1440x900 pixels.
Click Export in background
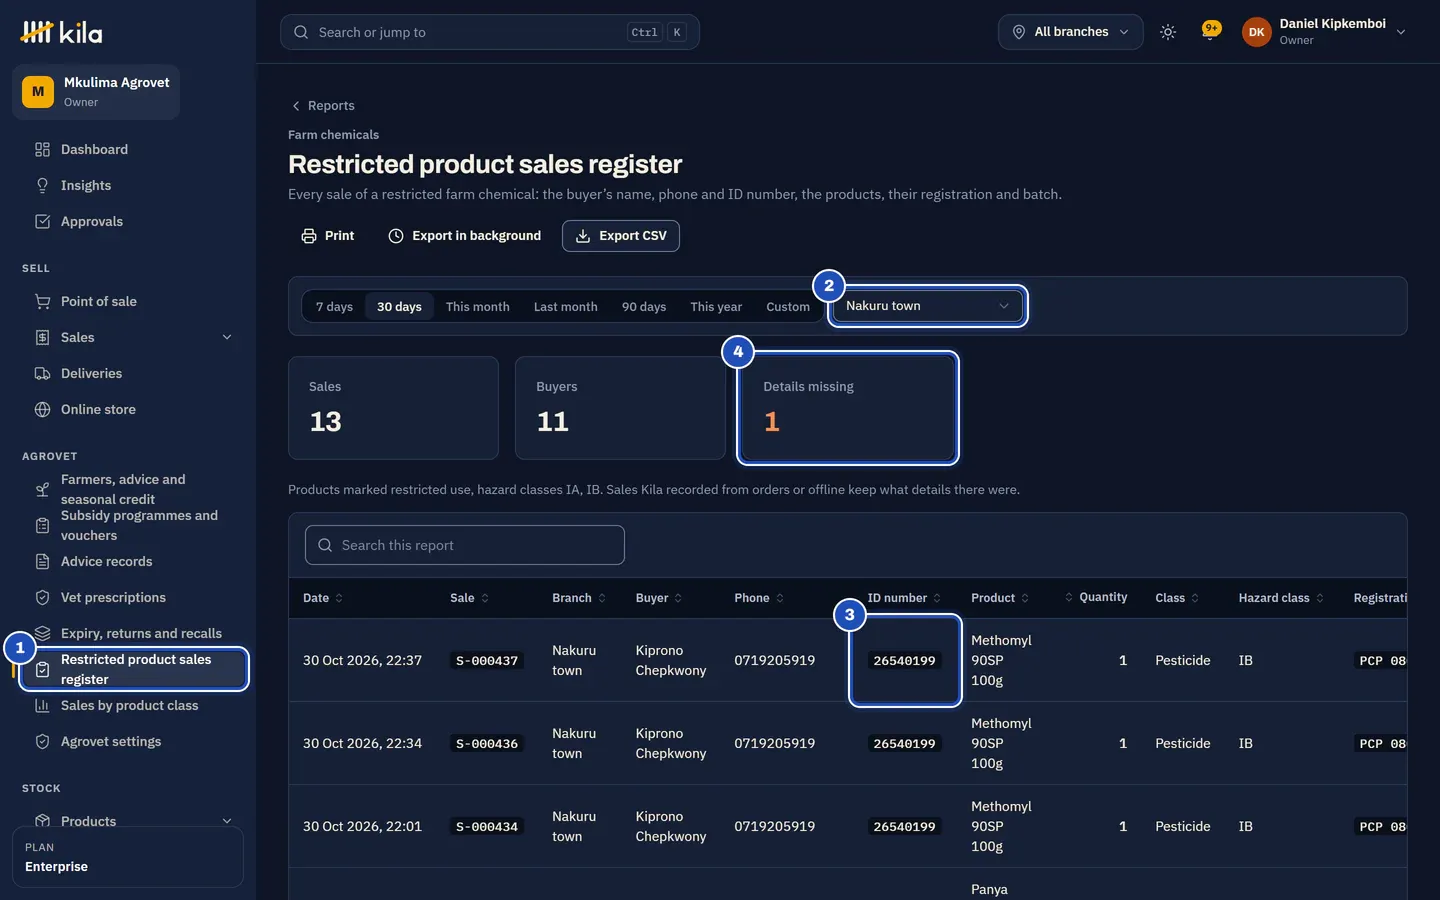tap(465, 236)
